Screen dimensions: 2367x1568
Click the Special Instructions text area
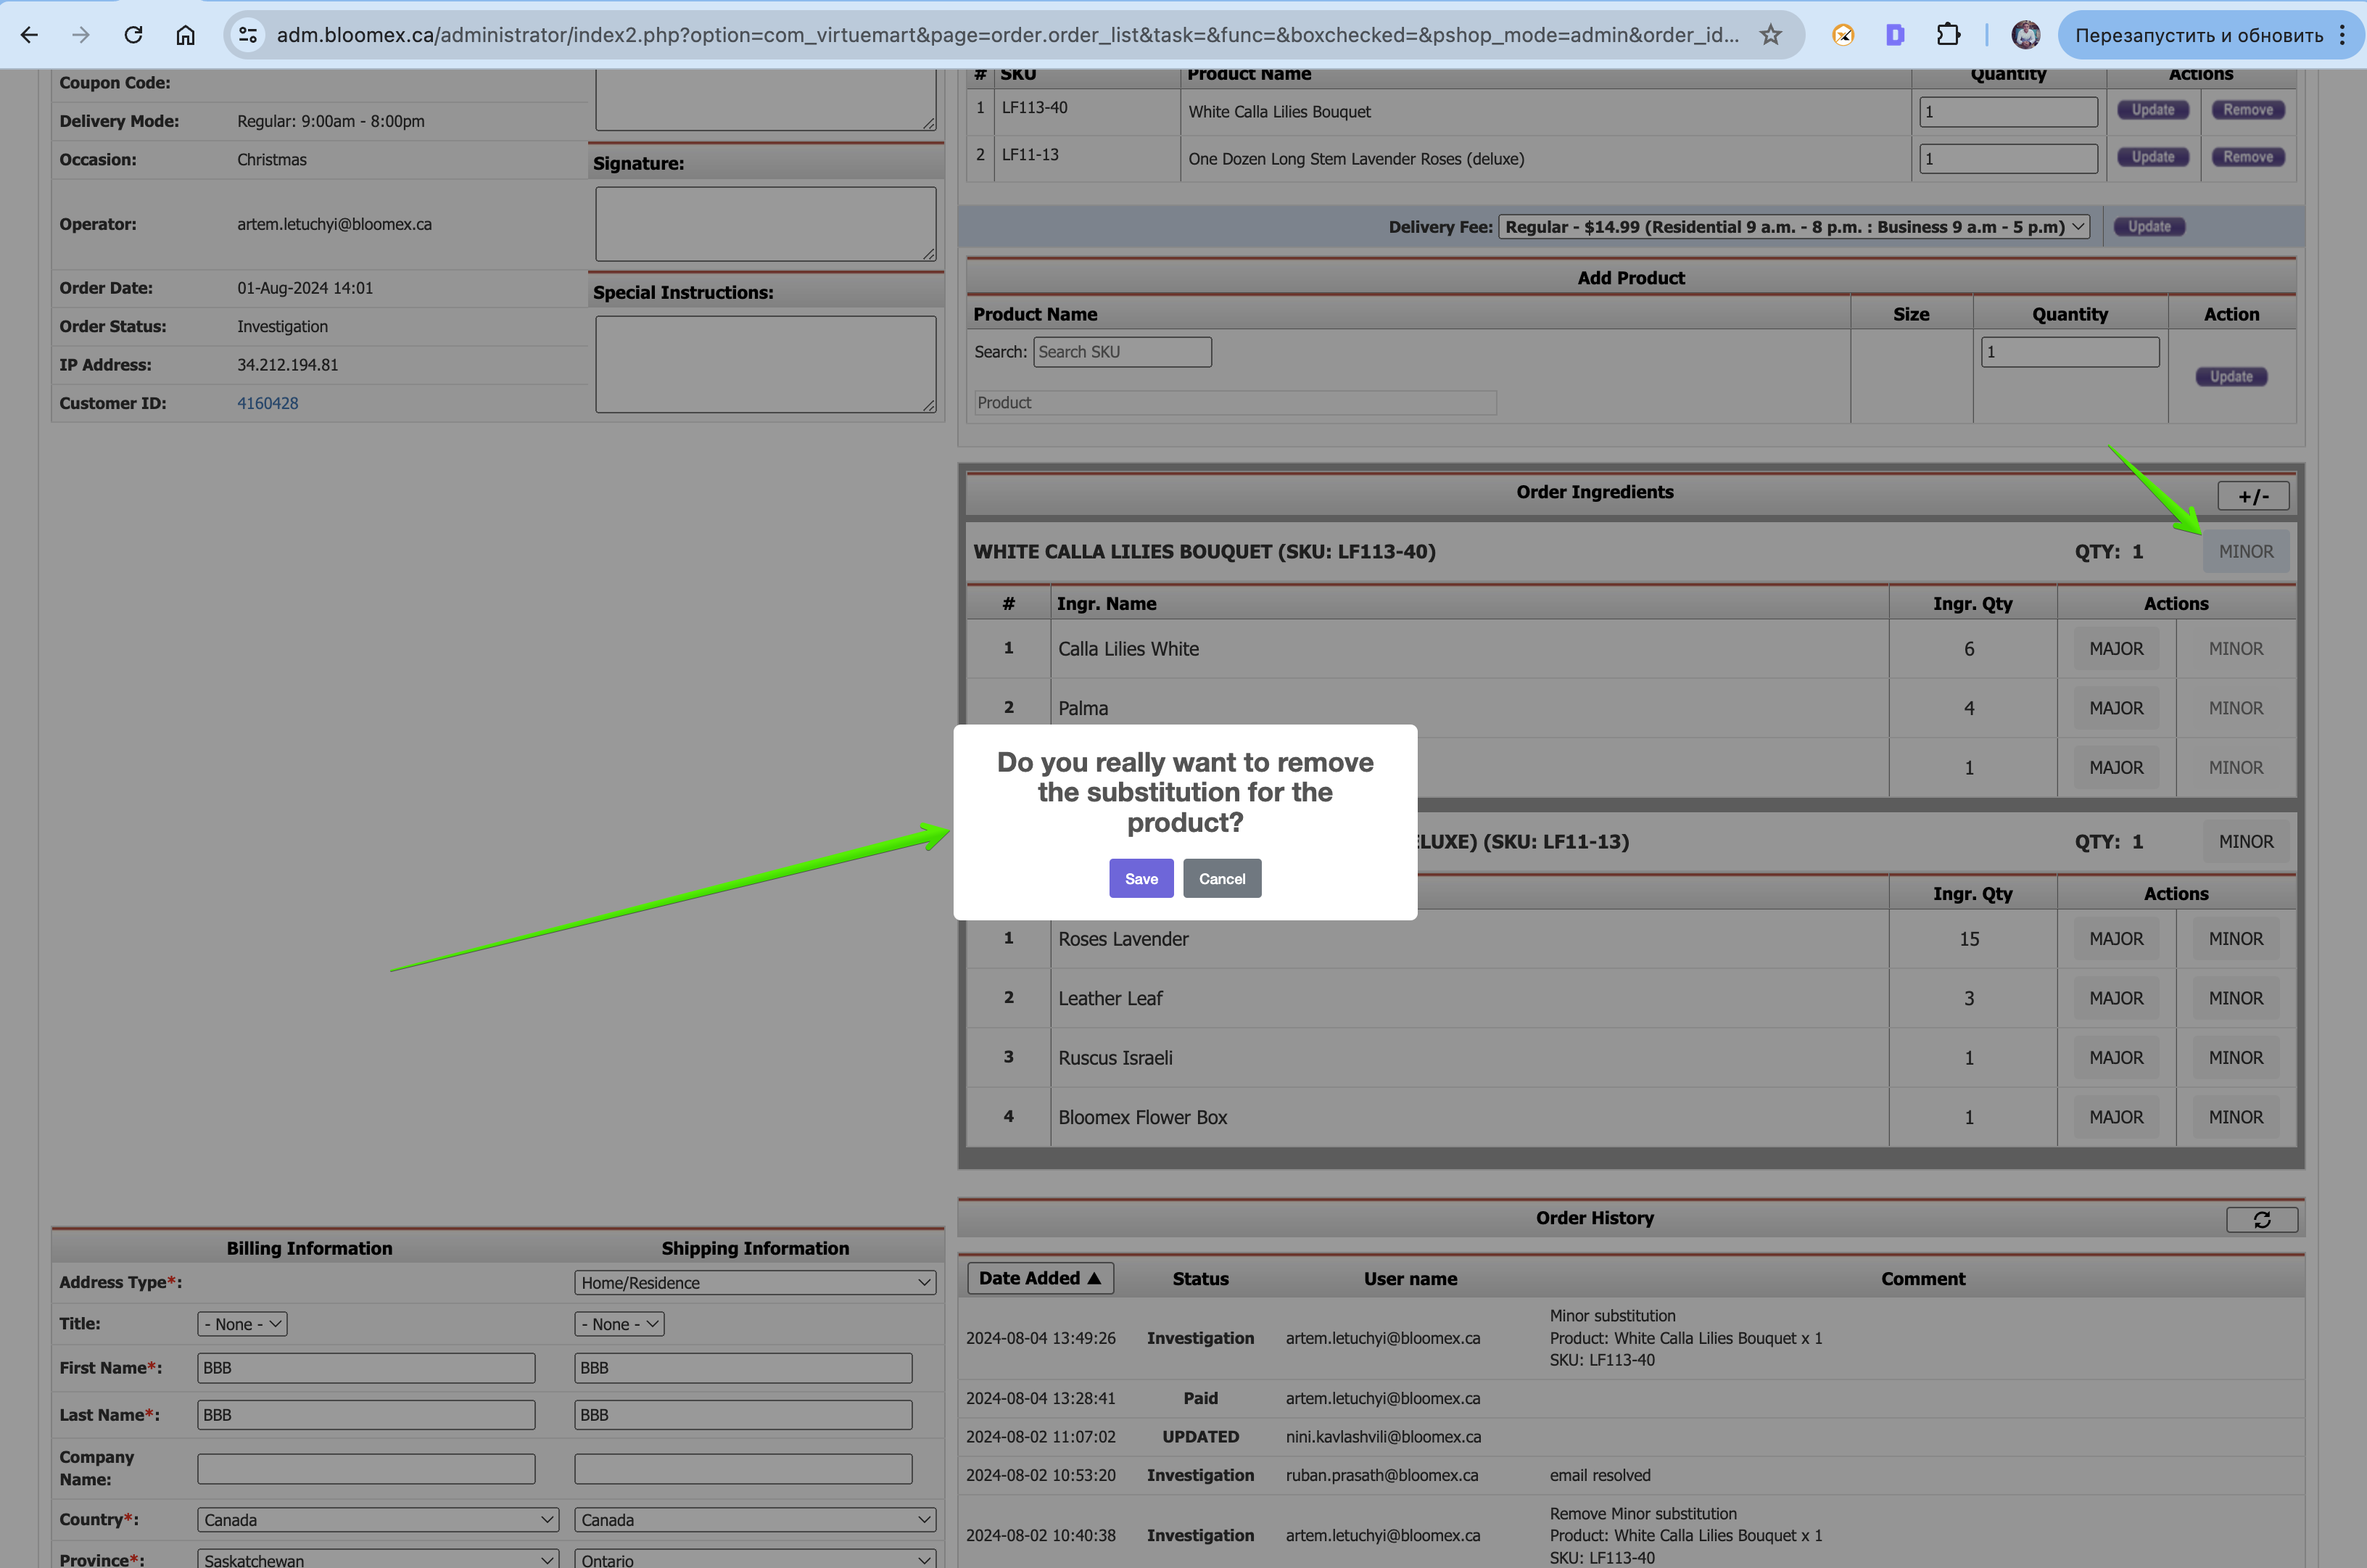[x=766, y=364]
